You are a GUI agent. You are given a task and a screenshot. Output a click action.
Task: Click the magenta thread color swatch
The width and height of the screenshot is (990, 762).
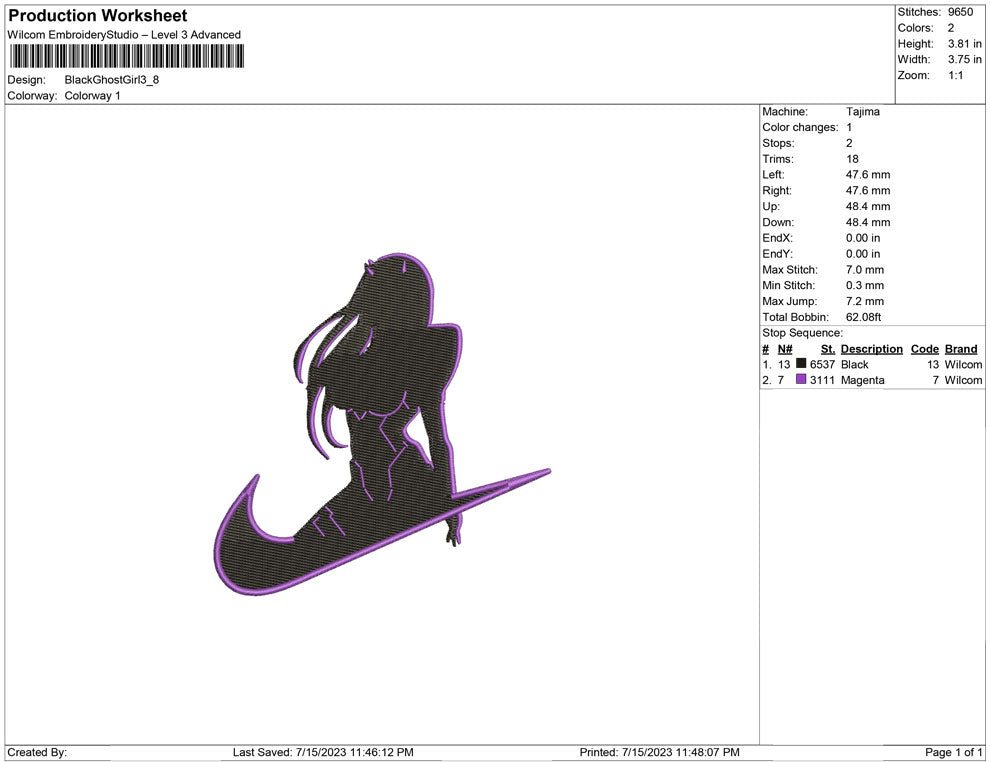pyautogui.click(x=801, y=379)
